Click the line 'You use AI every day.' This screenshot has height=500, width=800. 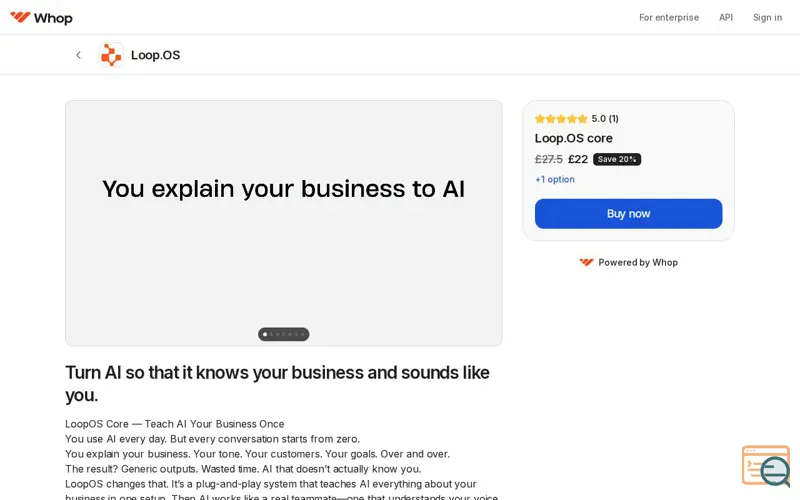[116, 439]
